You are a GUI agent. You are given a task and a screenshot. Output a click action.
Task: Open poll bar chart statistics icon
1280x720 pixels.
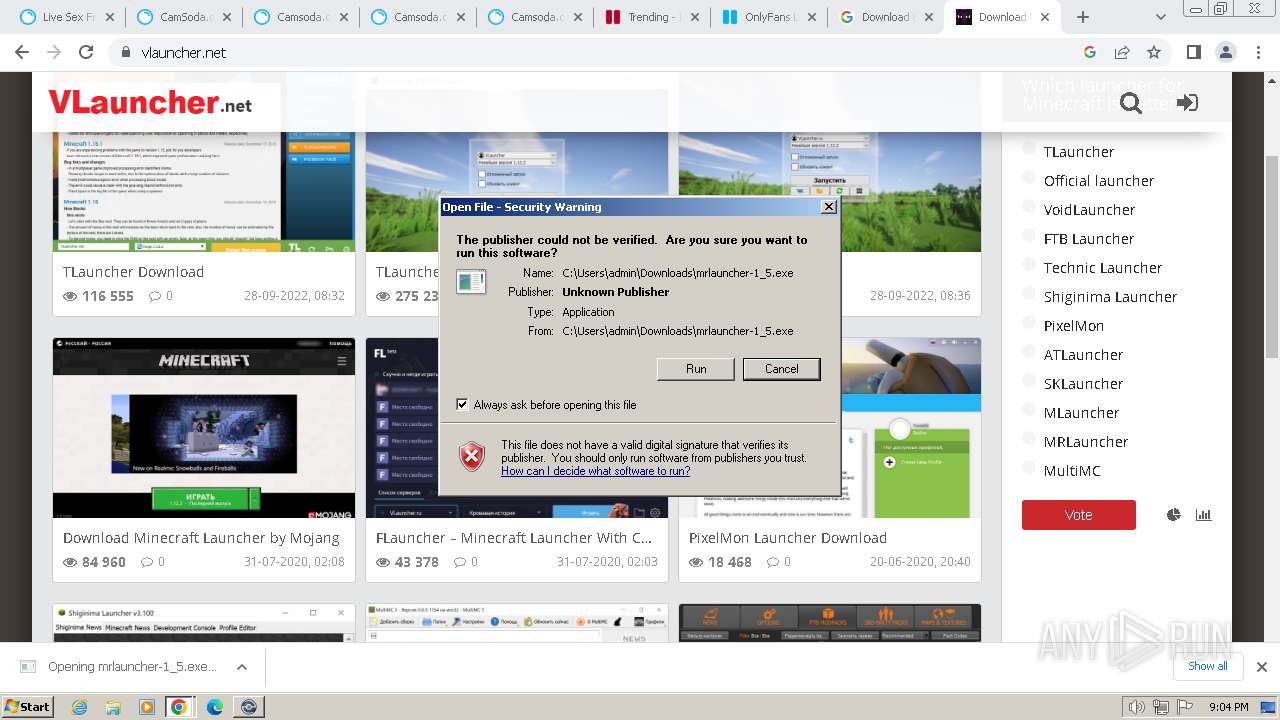click(1203, 515)
